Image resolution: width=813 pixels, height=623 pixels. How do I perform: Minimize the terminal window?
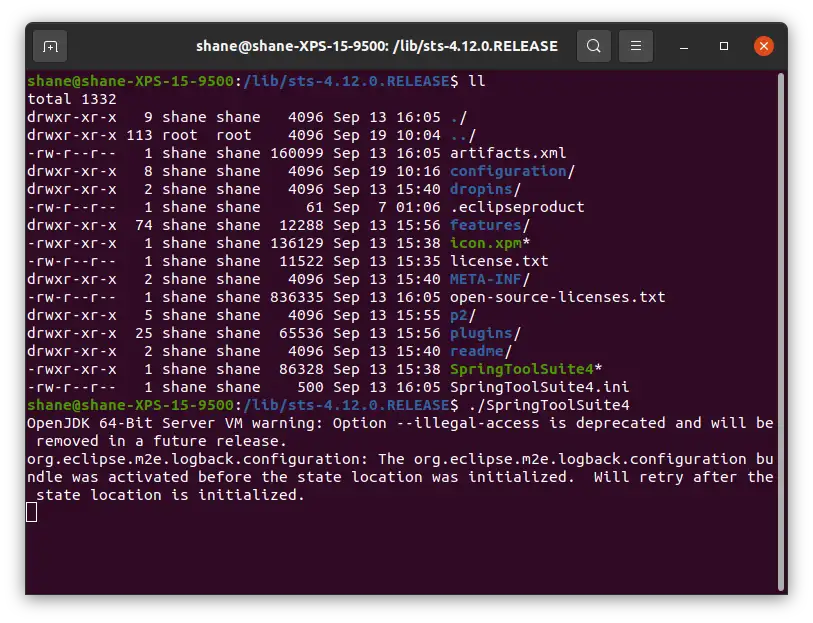(684, 47)
